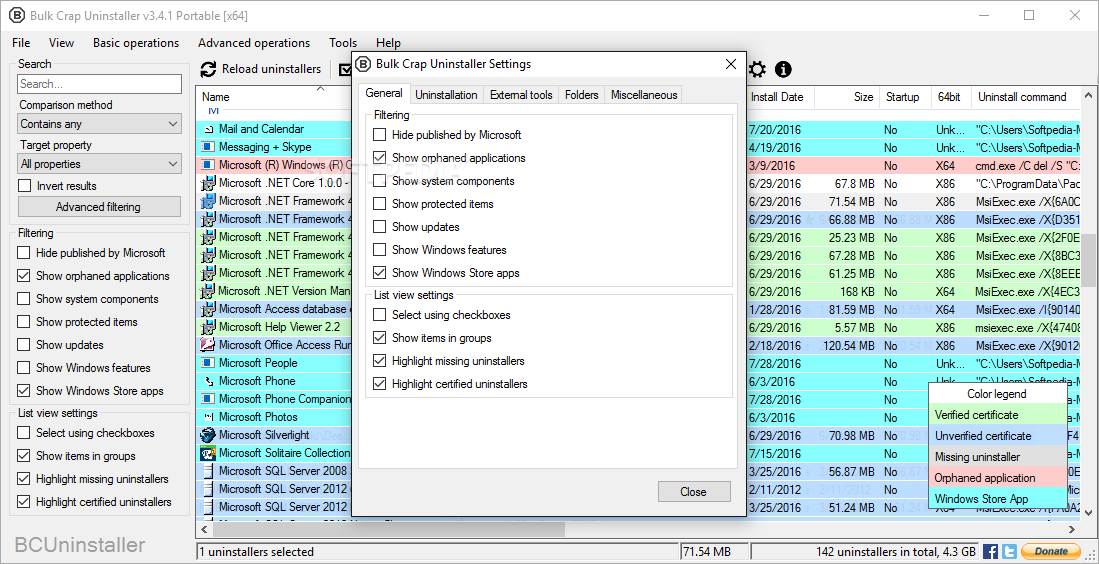Click the info icon in the toolbar
The width and height of the screenshot is (1099, 564).
pyautogui.click(x=783, y=69)
